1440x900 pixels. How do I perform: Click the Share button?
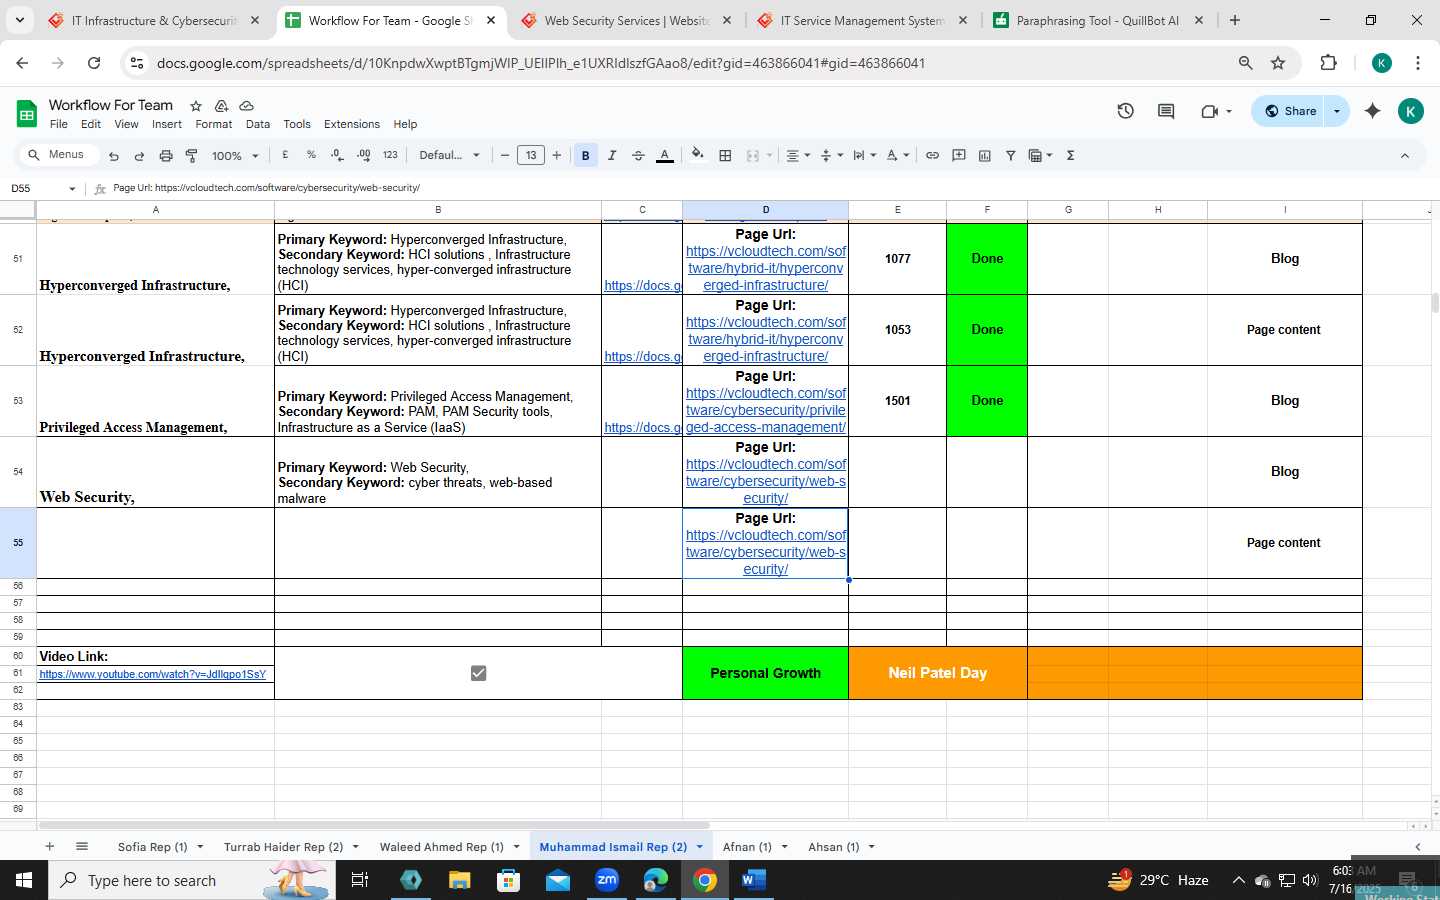pyautogui.click(x=1290, y=111)
